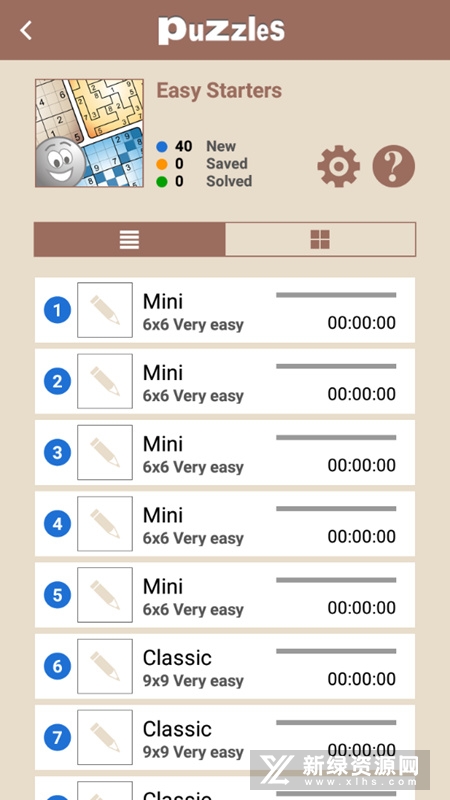Tap the orange Saved status dot
The height and width of the screenshot is (800, 450).
point(162,164)
